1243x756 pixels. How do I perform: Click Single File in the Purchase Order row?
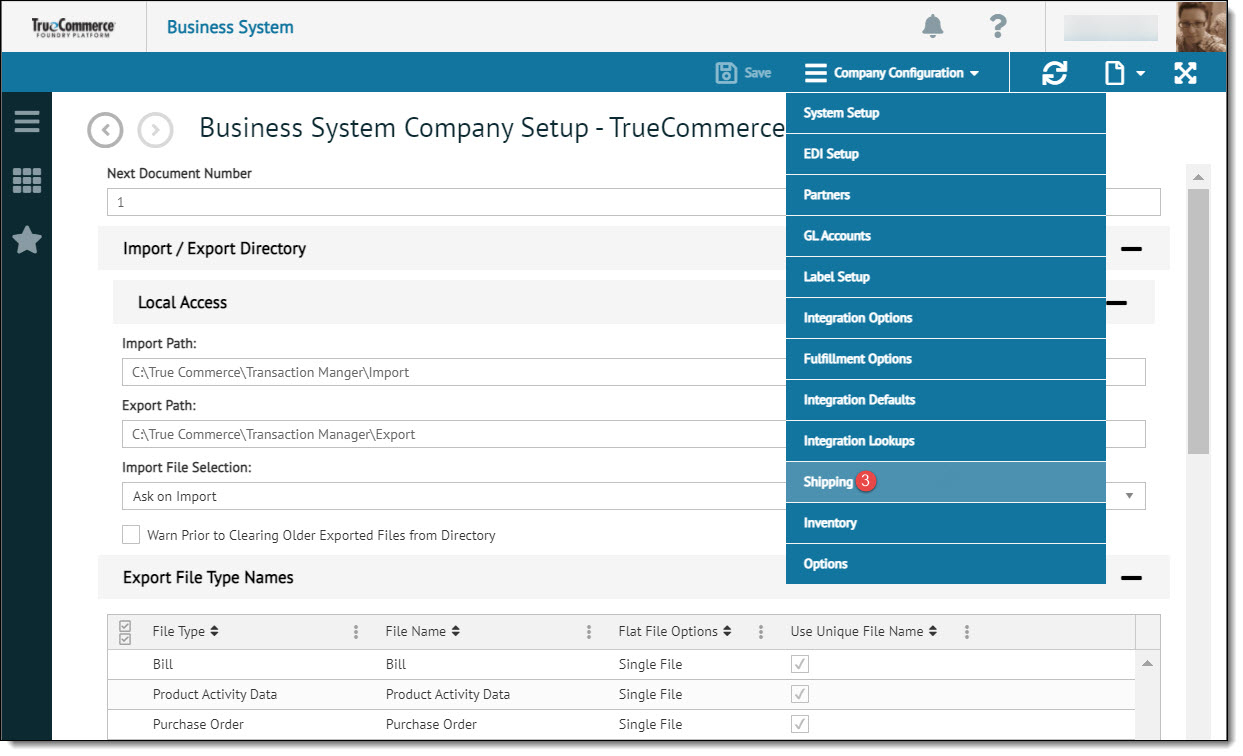[650, 724]
